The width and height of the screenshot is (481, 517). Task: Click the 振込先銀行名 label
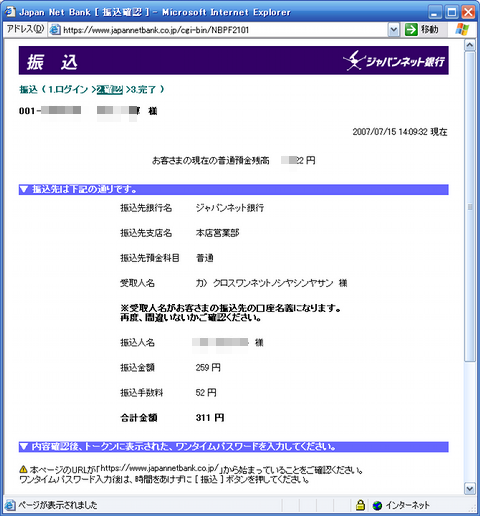(146, 208)
